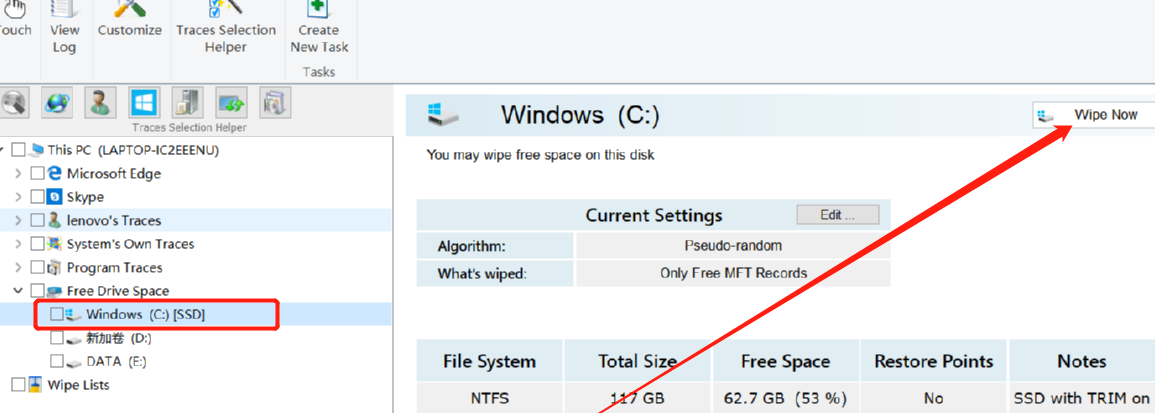
Task: Select the user person traces icon
Action: pos(99,103)
